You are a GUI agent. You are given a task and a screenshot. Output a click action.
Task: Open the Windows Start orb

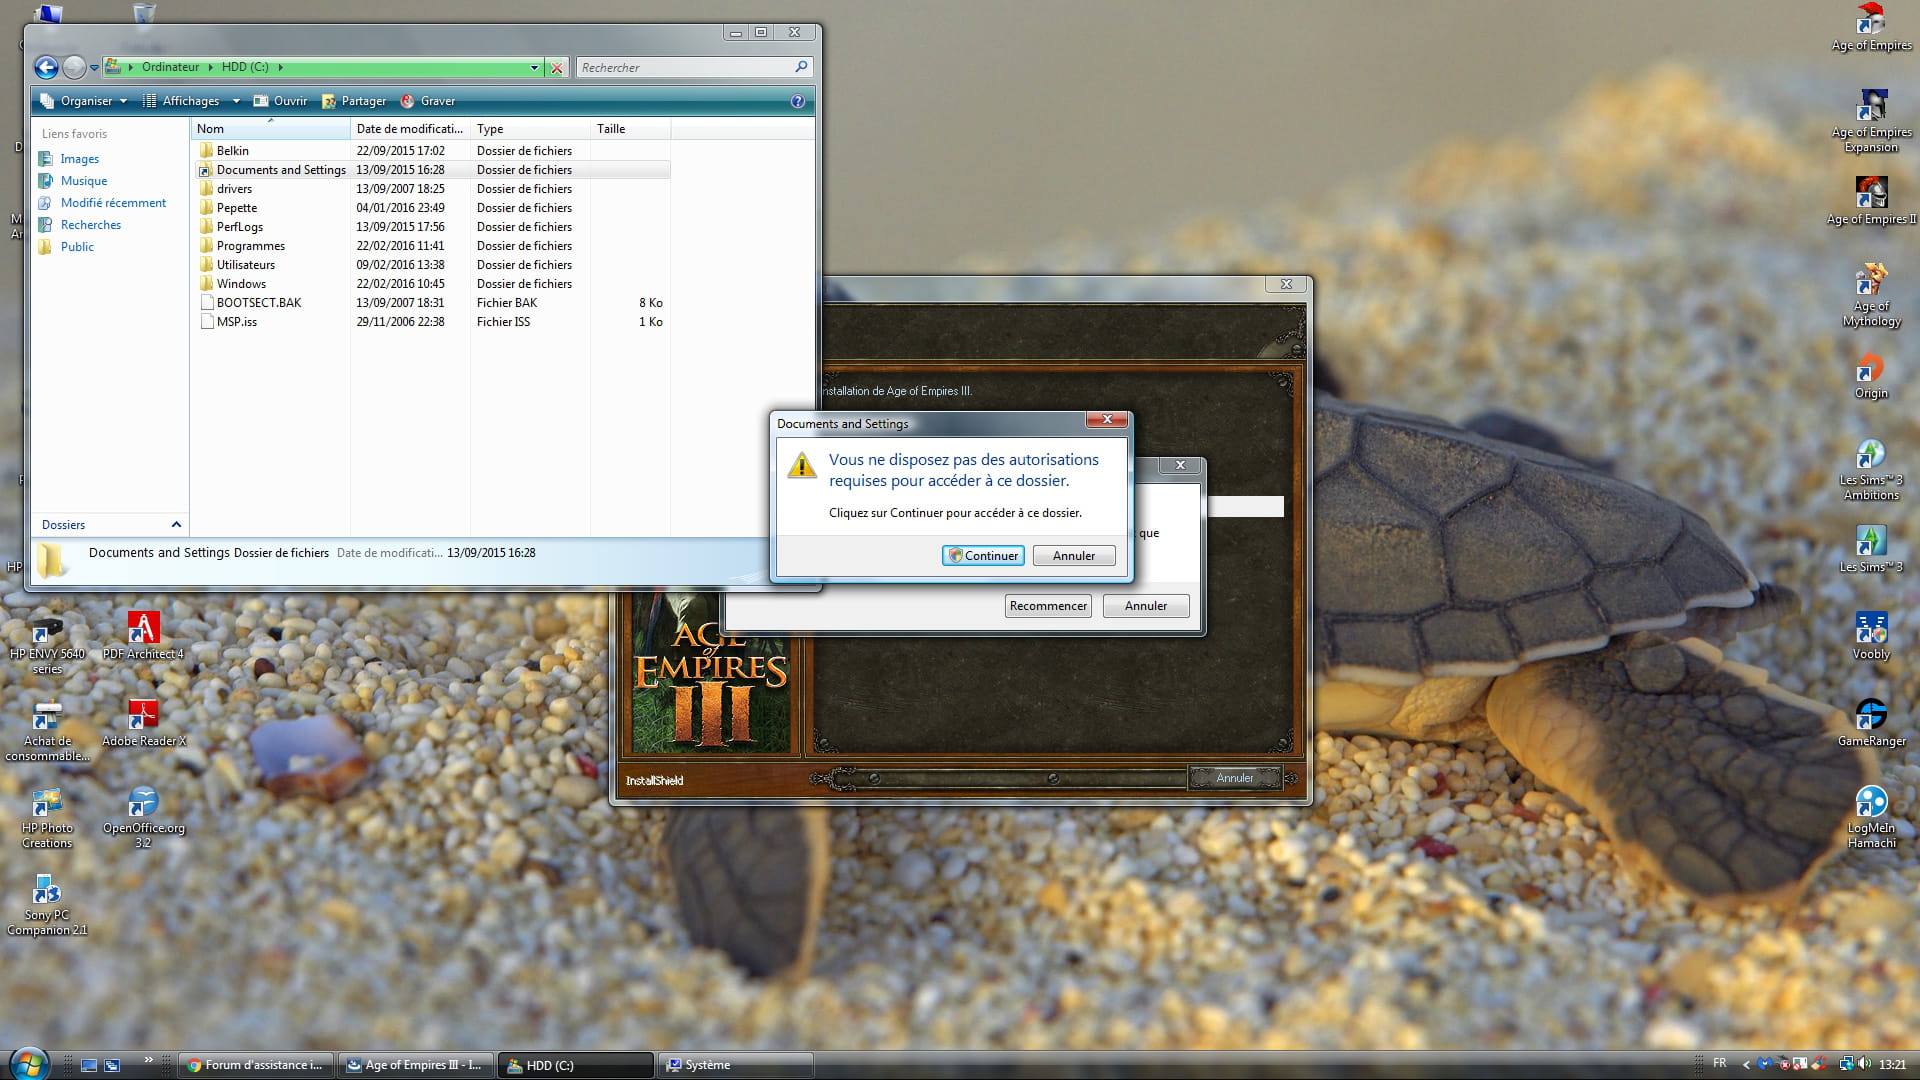click(28, 1063)
